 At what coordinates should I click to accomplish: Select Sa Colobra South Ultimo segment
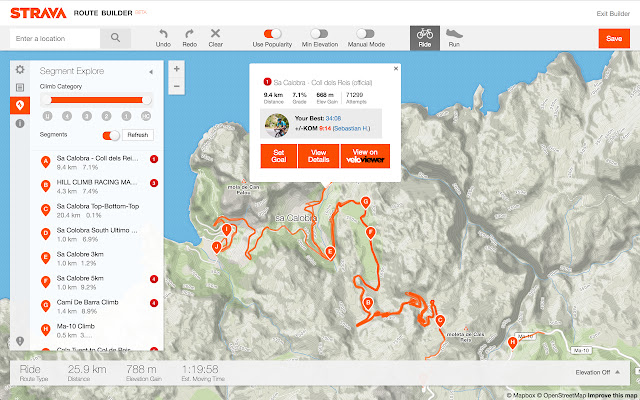click(x=98, y=235)
